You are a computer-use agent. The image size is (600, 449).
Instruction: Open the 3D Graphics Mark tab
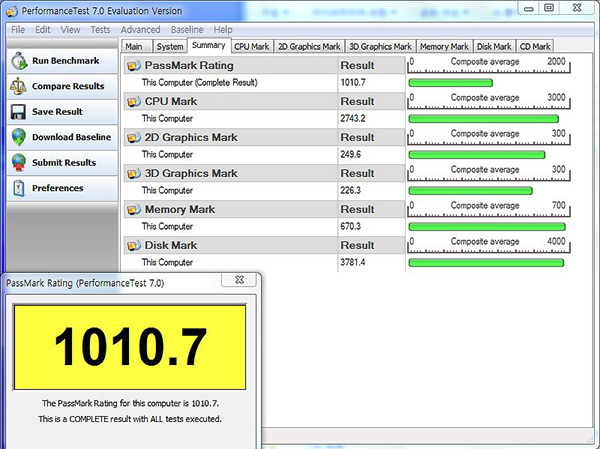click(x=380, y=46)
